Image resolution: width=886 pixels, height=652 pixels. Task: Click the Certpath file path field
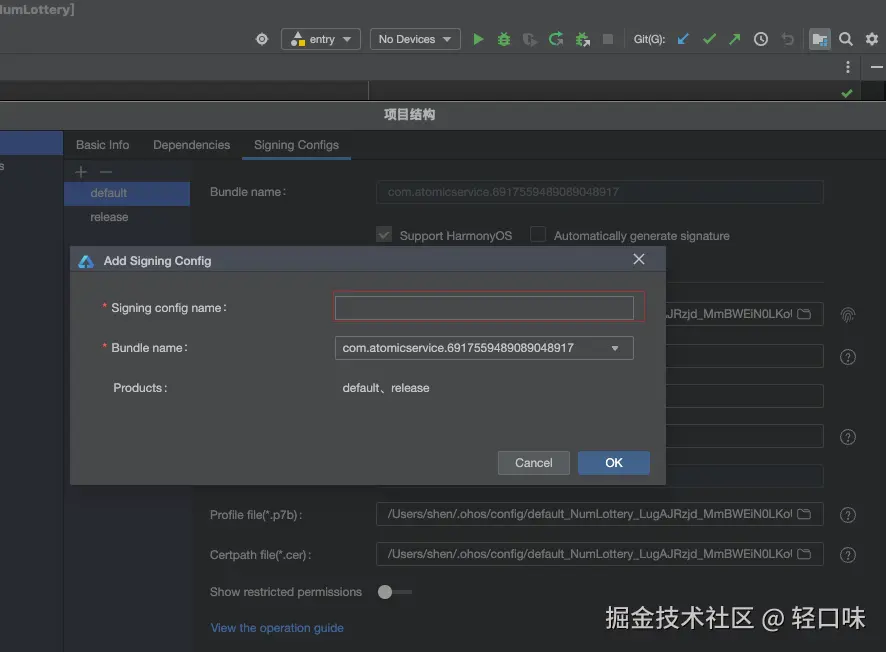(x=600, y=554)
